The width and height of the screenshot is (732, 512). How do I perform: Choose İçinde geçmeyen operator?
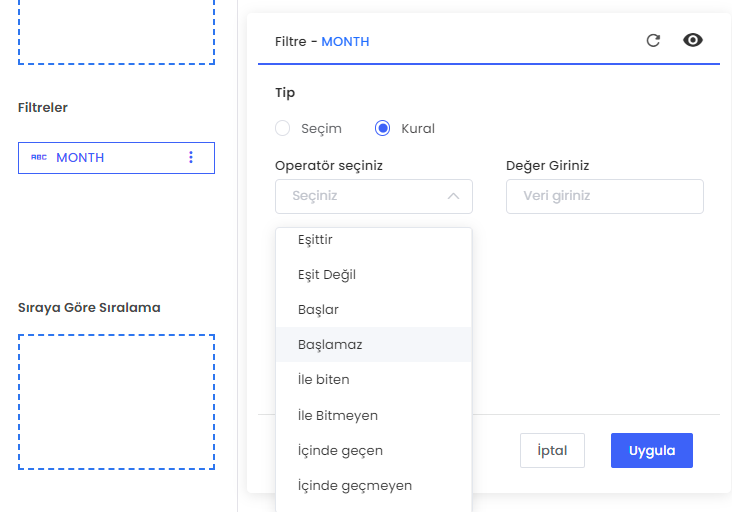click(x=355, y=485)
